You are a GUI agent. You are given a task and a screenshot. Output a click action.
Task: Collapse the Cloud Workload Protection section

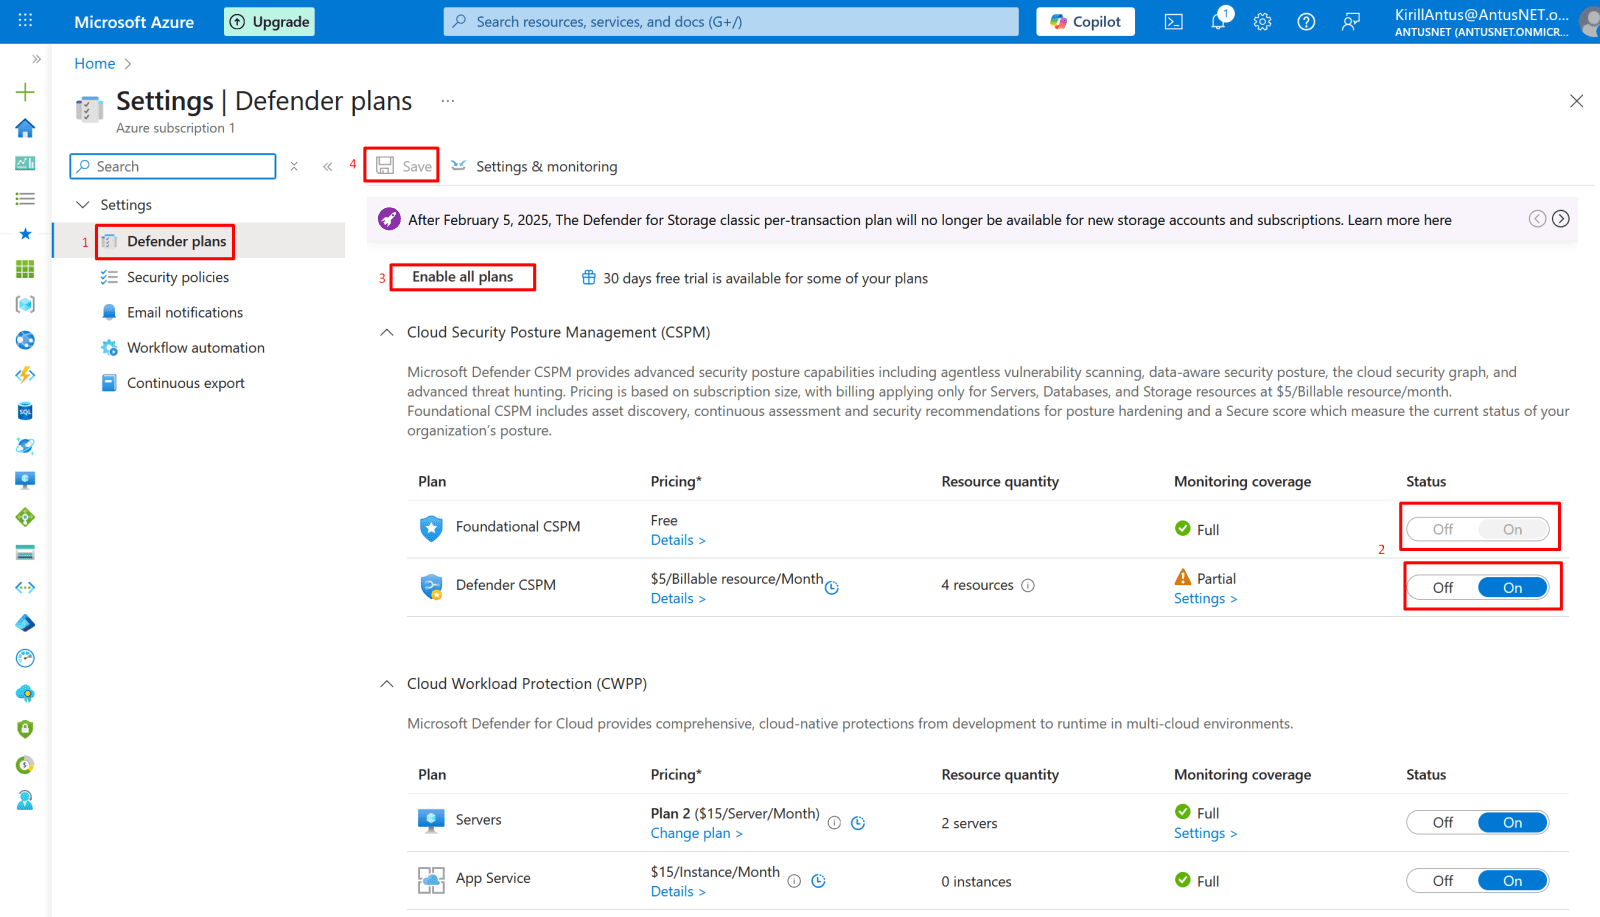[387, 684]
